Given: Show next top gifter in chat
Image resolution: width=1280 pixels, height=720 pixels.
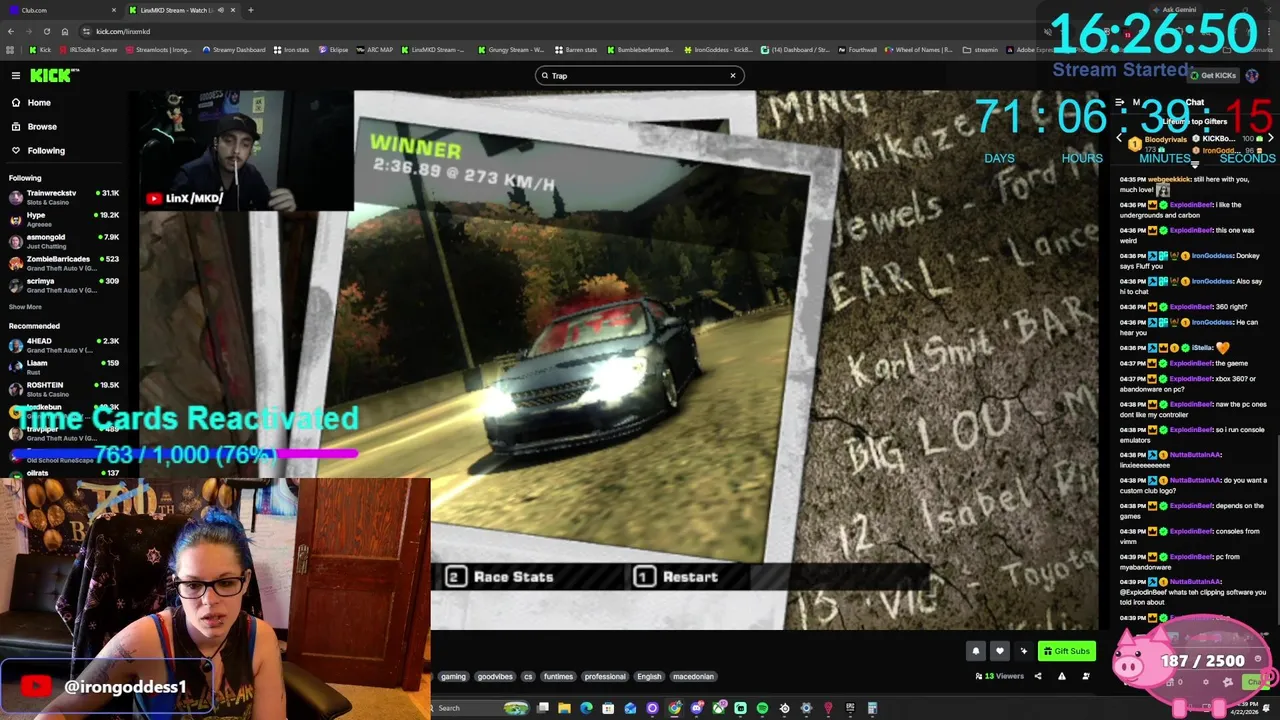Looking at the screenshot, I should point(1270,138).
